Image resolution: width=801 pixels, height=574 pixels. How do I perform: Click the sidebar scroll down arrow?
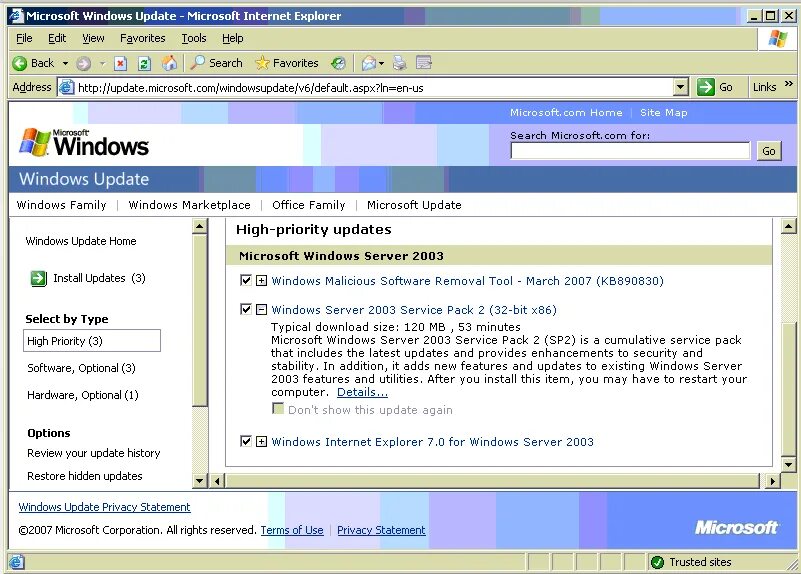[200, 481]
